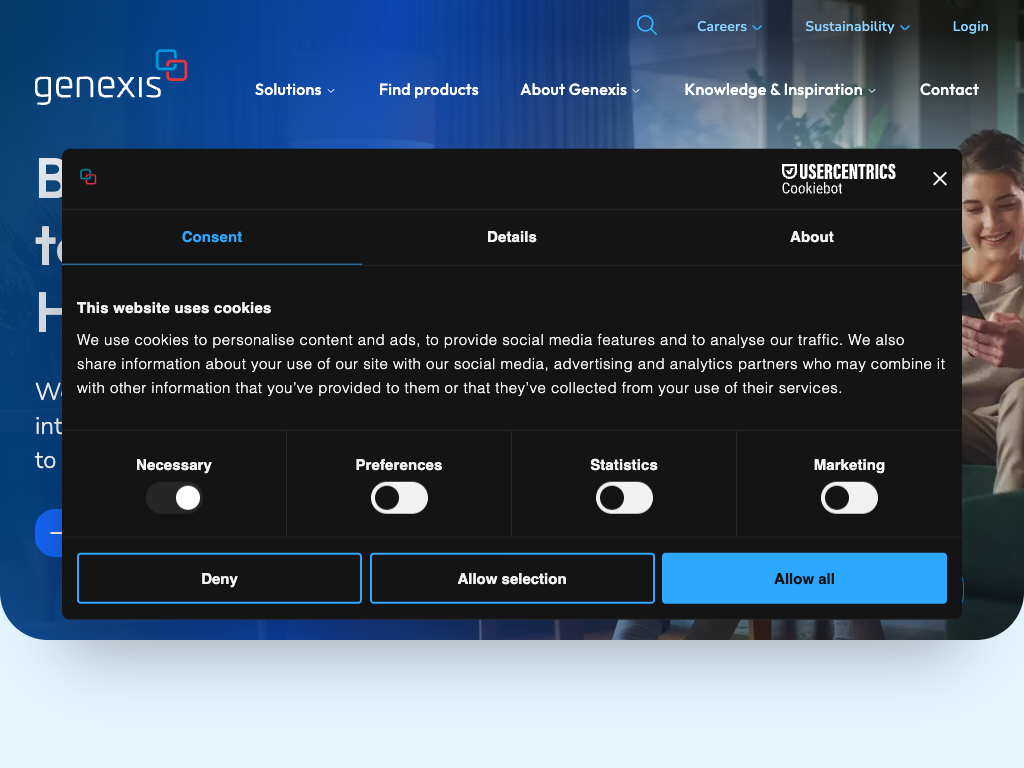The image size is (1024, 768).
Task: Open the Login link
Action: 970,27
